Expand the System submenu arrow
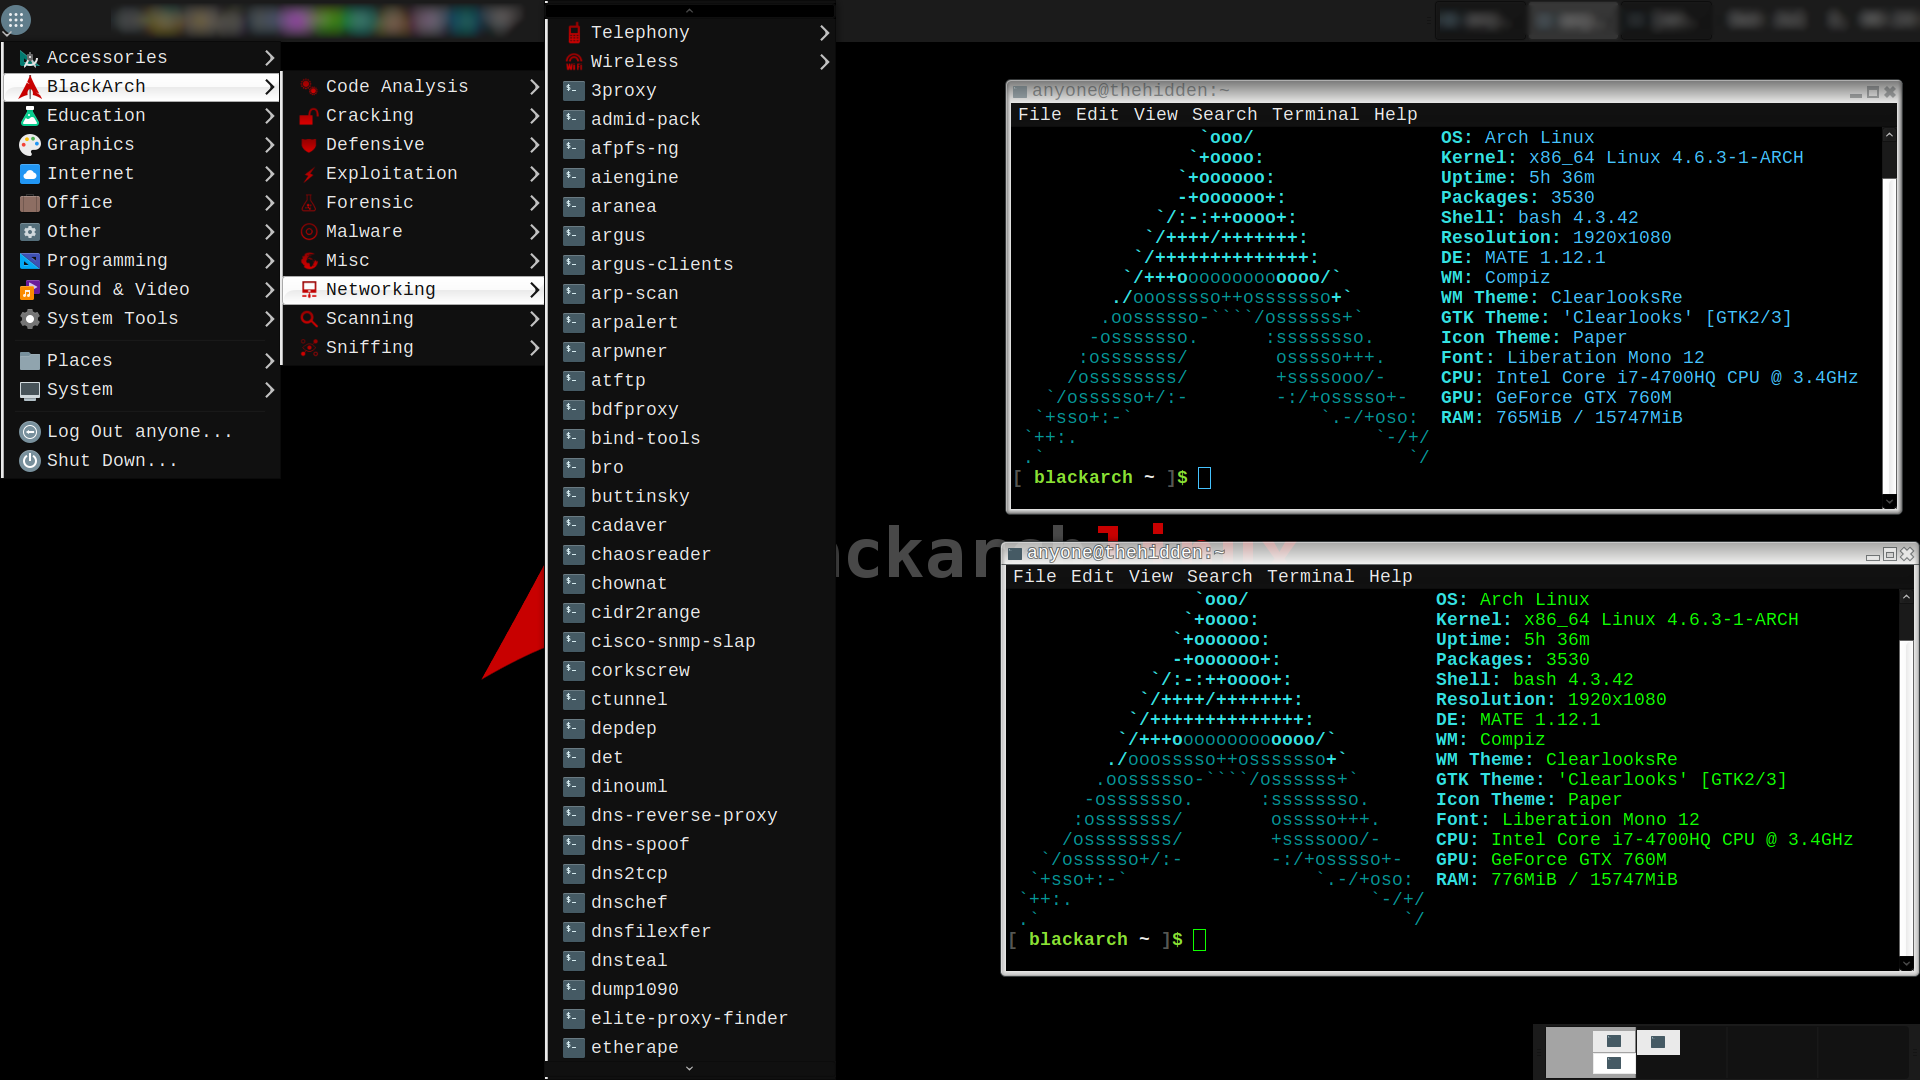This screenshot has height=1080, width=1920. 269,390
